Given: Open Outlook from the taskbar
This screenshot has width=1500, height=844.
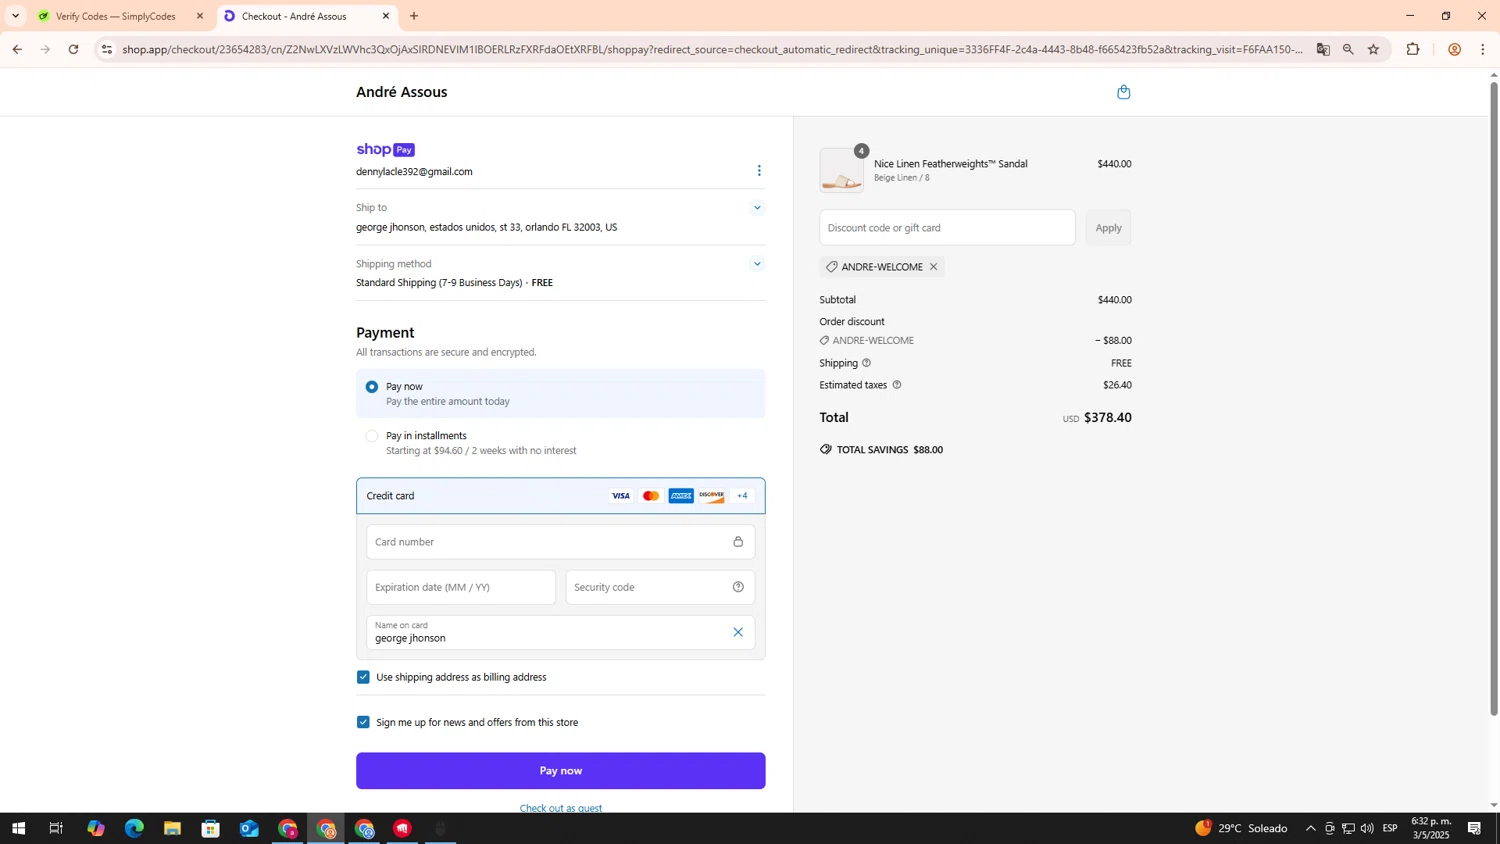Looking at the screenshot, I should pyautogui.click(x=249, y=828).
